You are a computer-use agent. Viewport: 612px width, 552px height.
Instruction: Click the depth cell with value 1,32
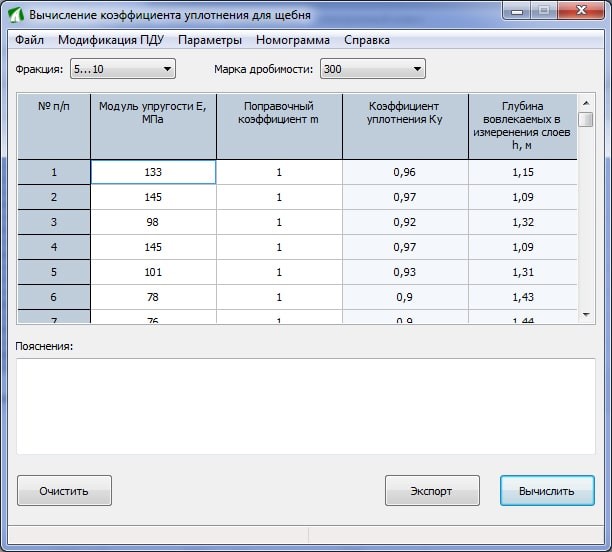[523, 222]
